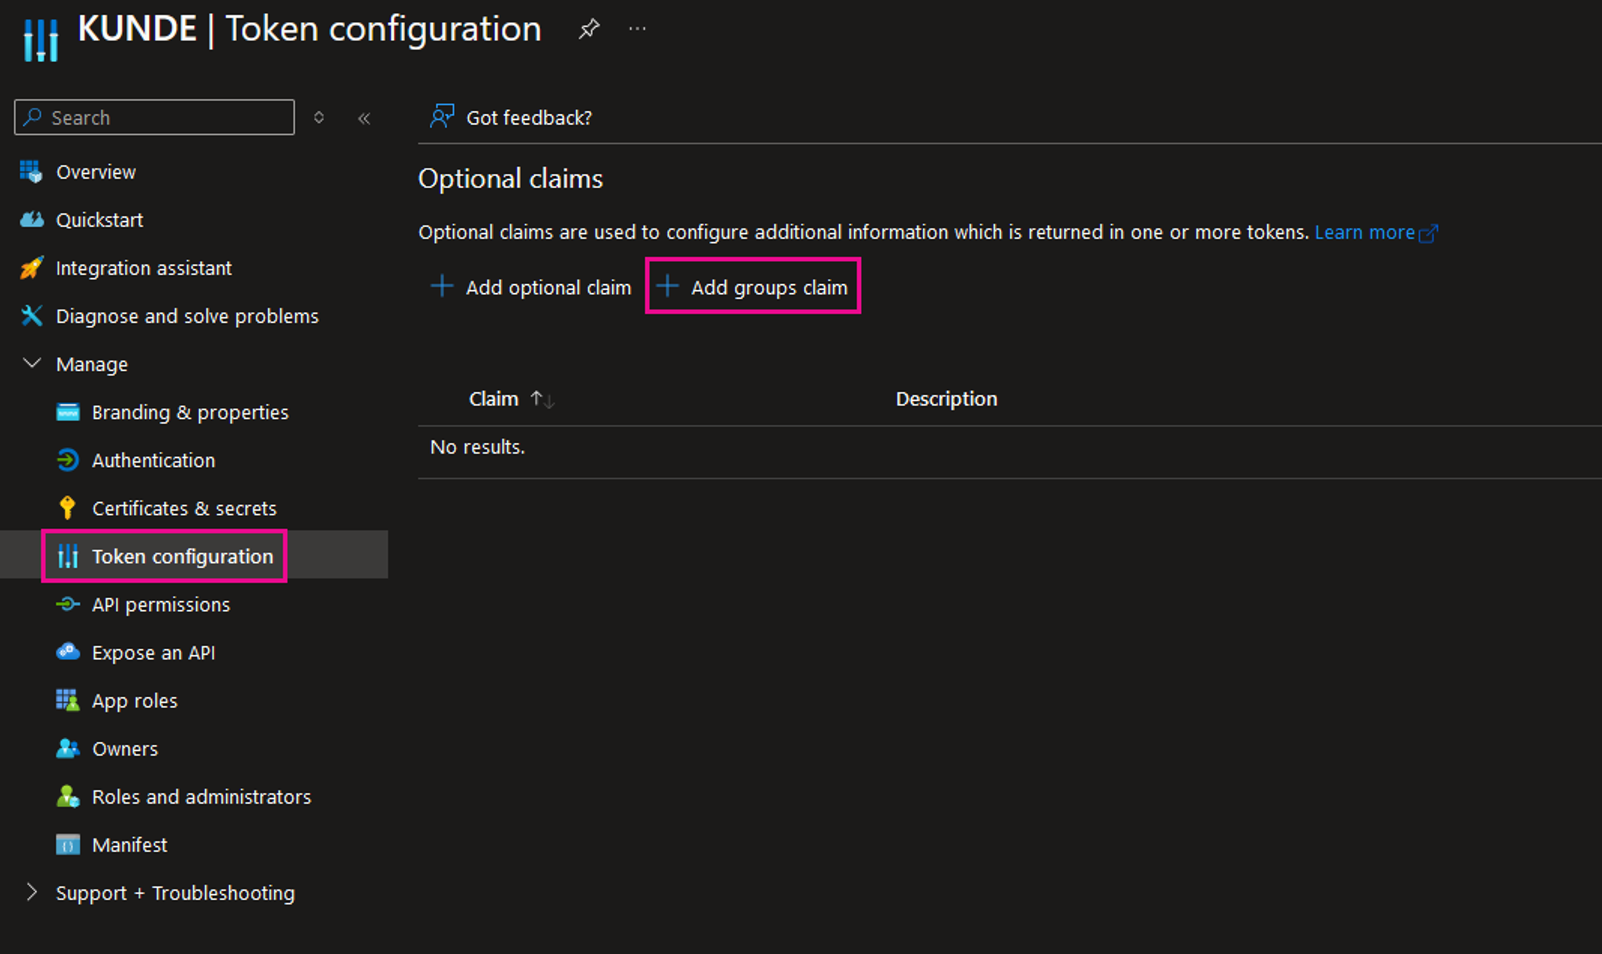Open the Learn more link
Viewport: 1602px width, 954px height.
click(1364, 232)
